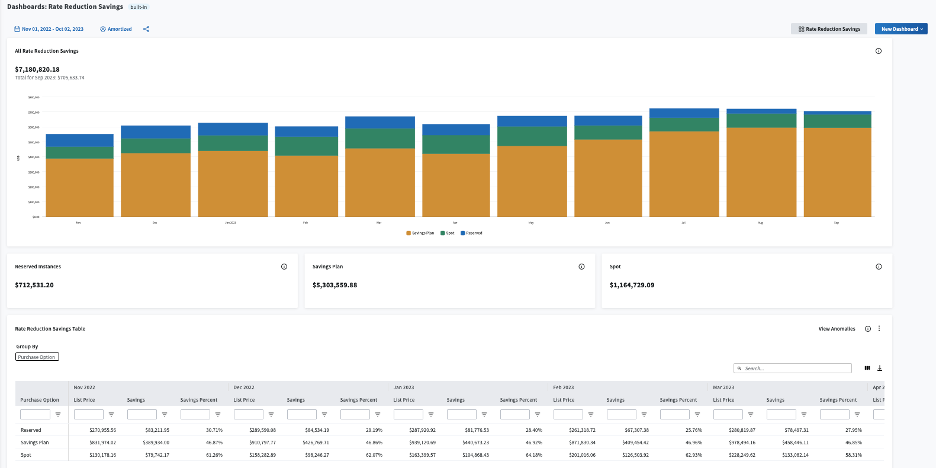Viewport: 936px width, 468px height.
Task: Click info icon on Spot card
Action: click(x=878, y=267)
